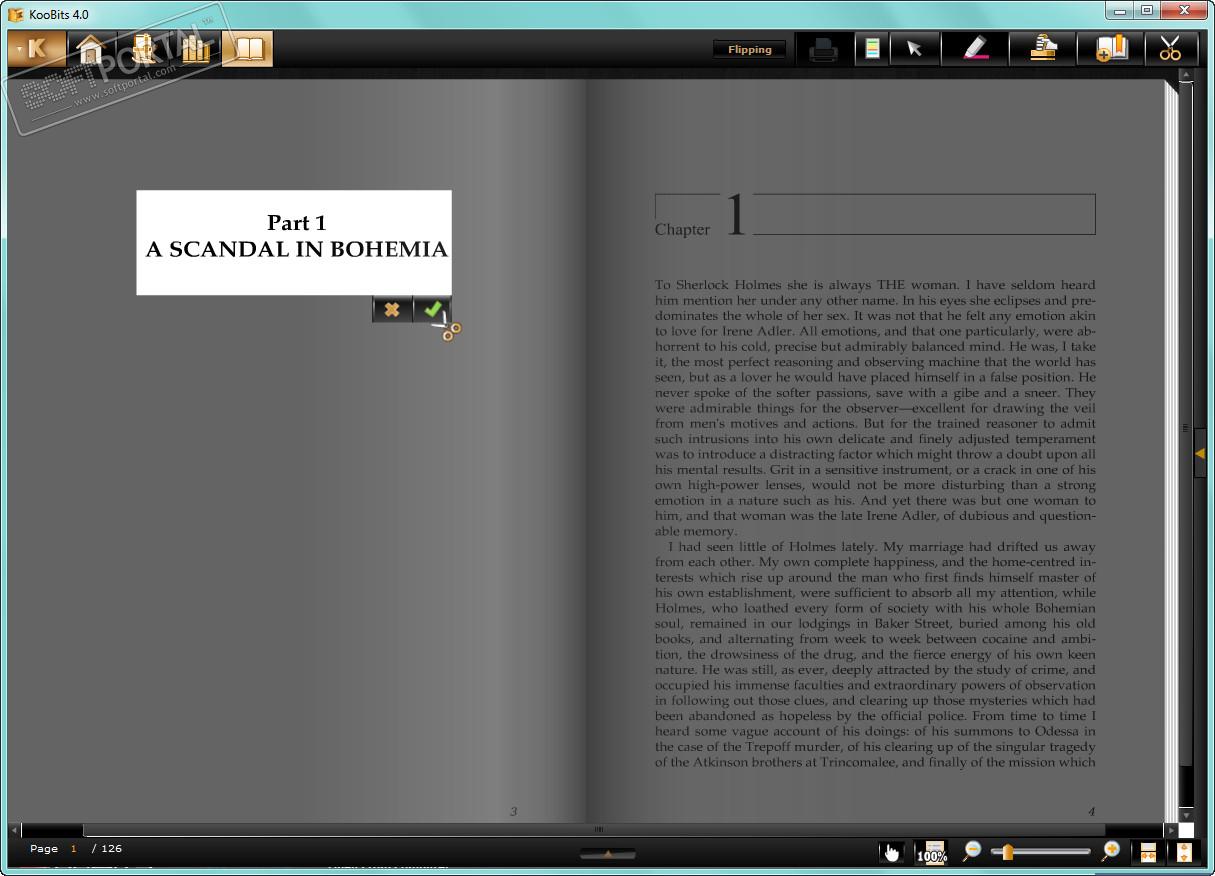Confirm the clipping with green checkmark
Screen dimensions: 1215x876
433,310
